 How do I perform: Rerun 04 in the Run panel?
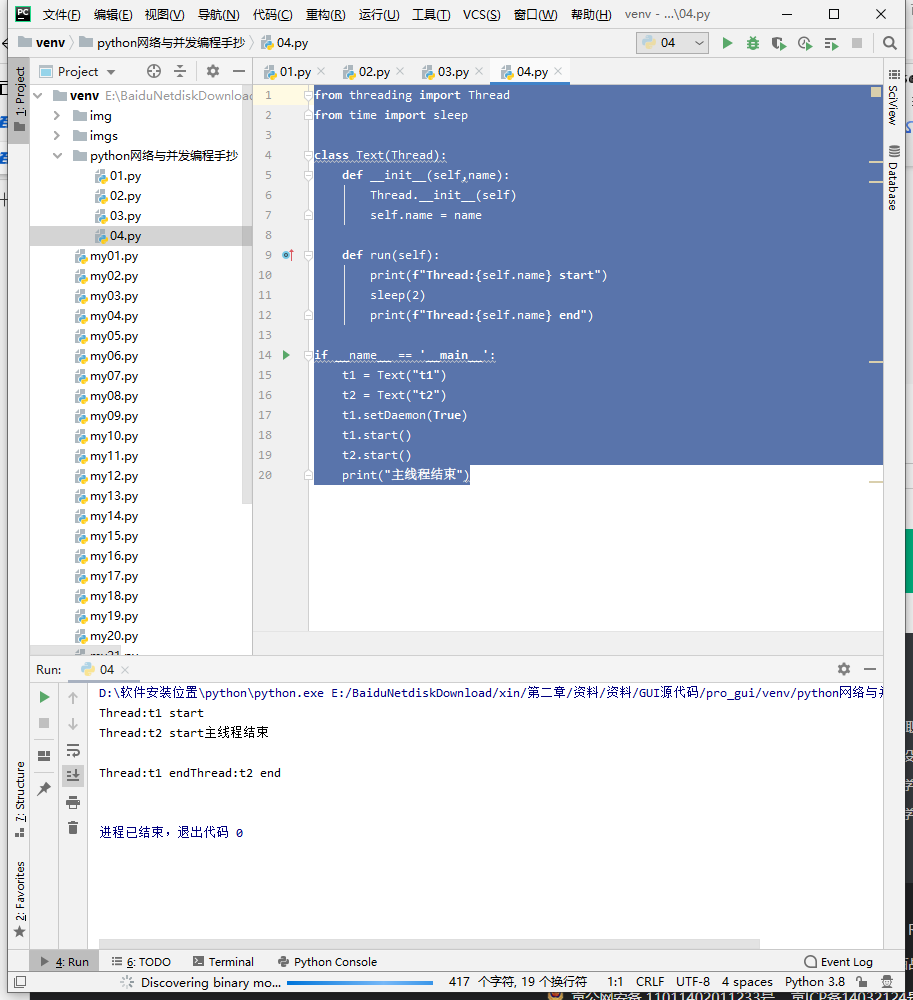pyautogui.click(x=44, y=697)
